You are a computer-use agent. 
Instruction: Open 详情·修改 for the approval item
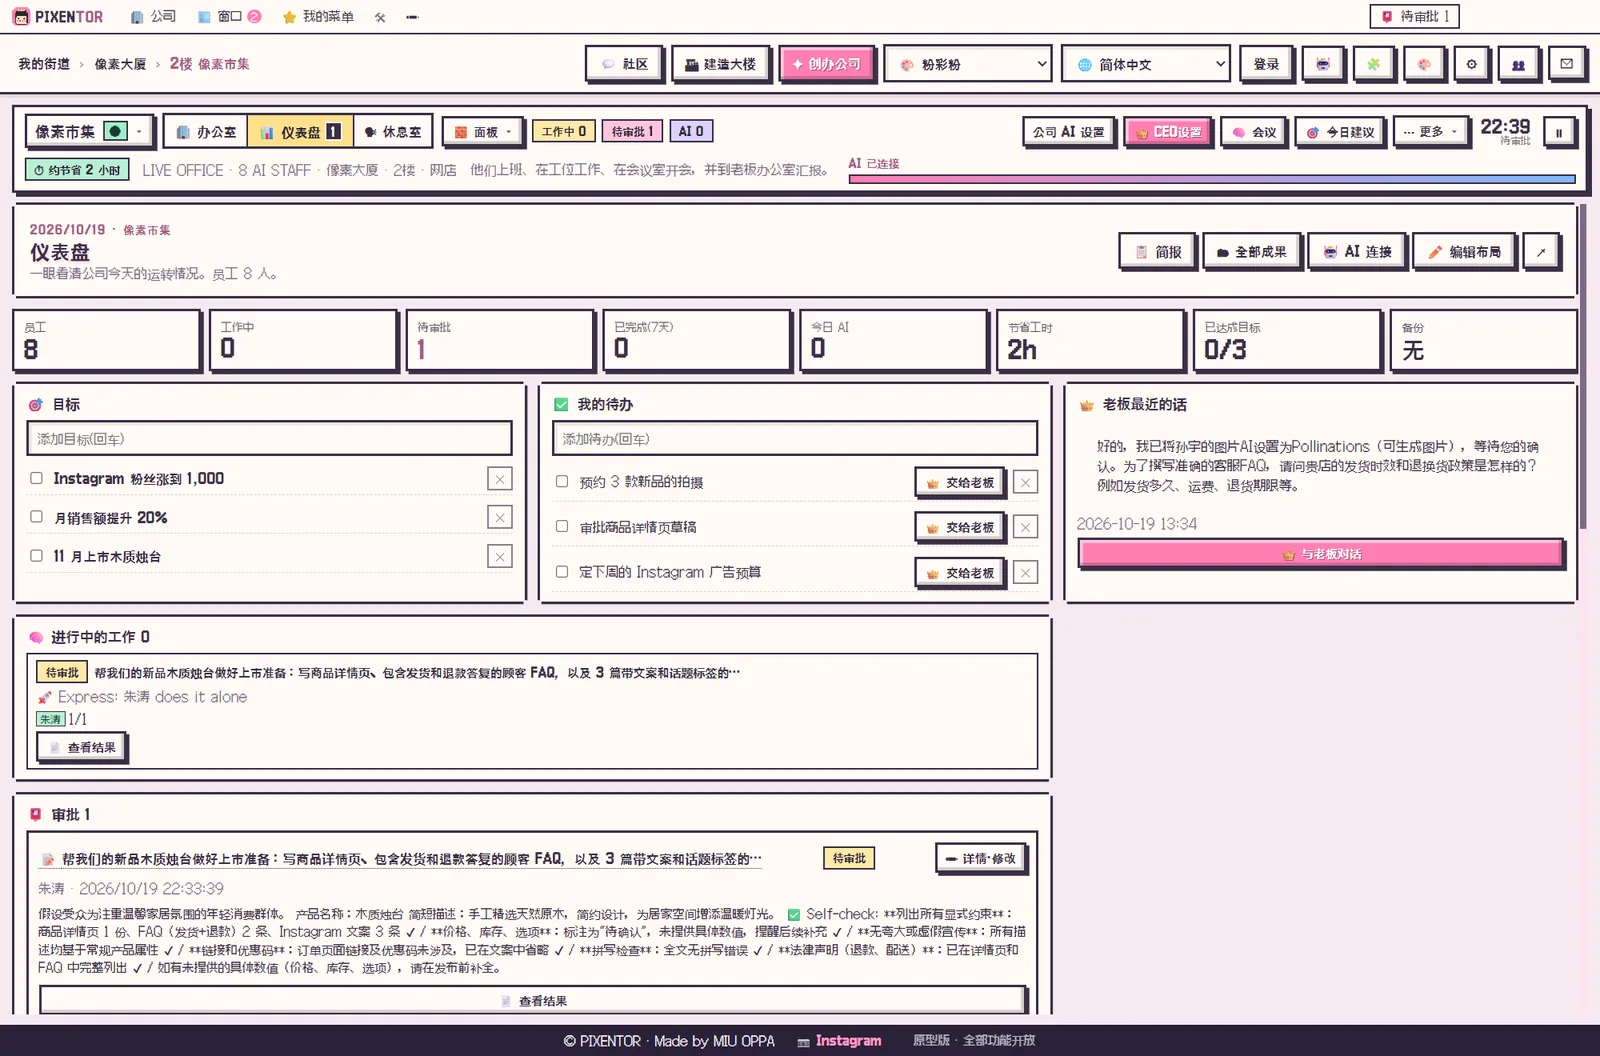coord(980,859)
